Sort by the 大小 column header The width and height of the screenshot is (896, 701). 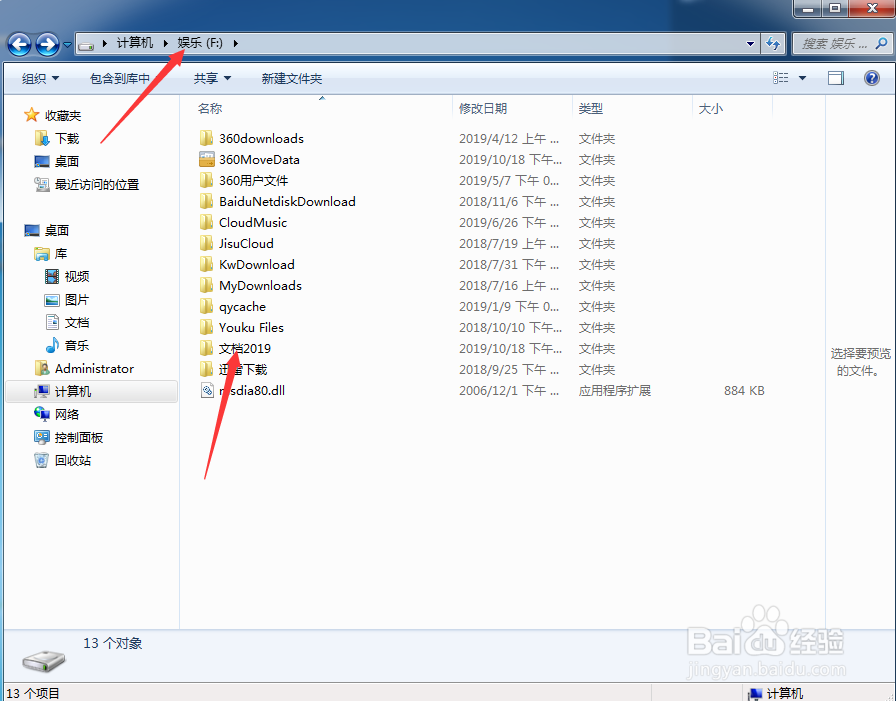point(711,109)
